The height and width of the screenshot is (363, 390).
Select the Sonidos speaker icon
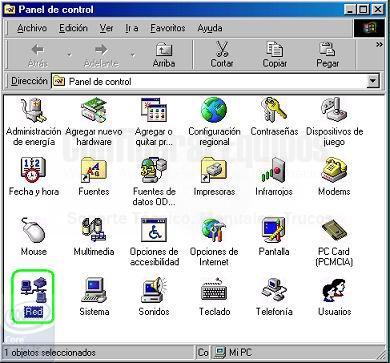154,290
